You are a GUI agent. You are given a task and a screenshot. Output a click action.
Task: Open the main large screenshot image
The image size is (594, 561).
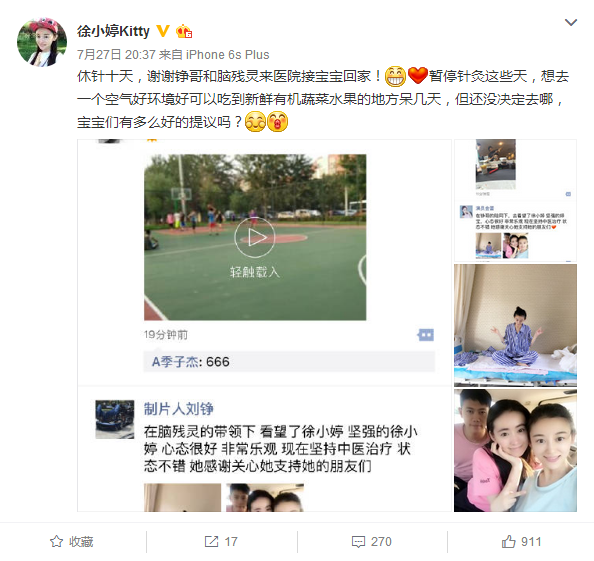coord(264,325)
